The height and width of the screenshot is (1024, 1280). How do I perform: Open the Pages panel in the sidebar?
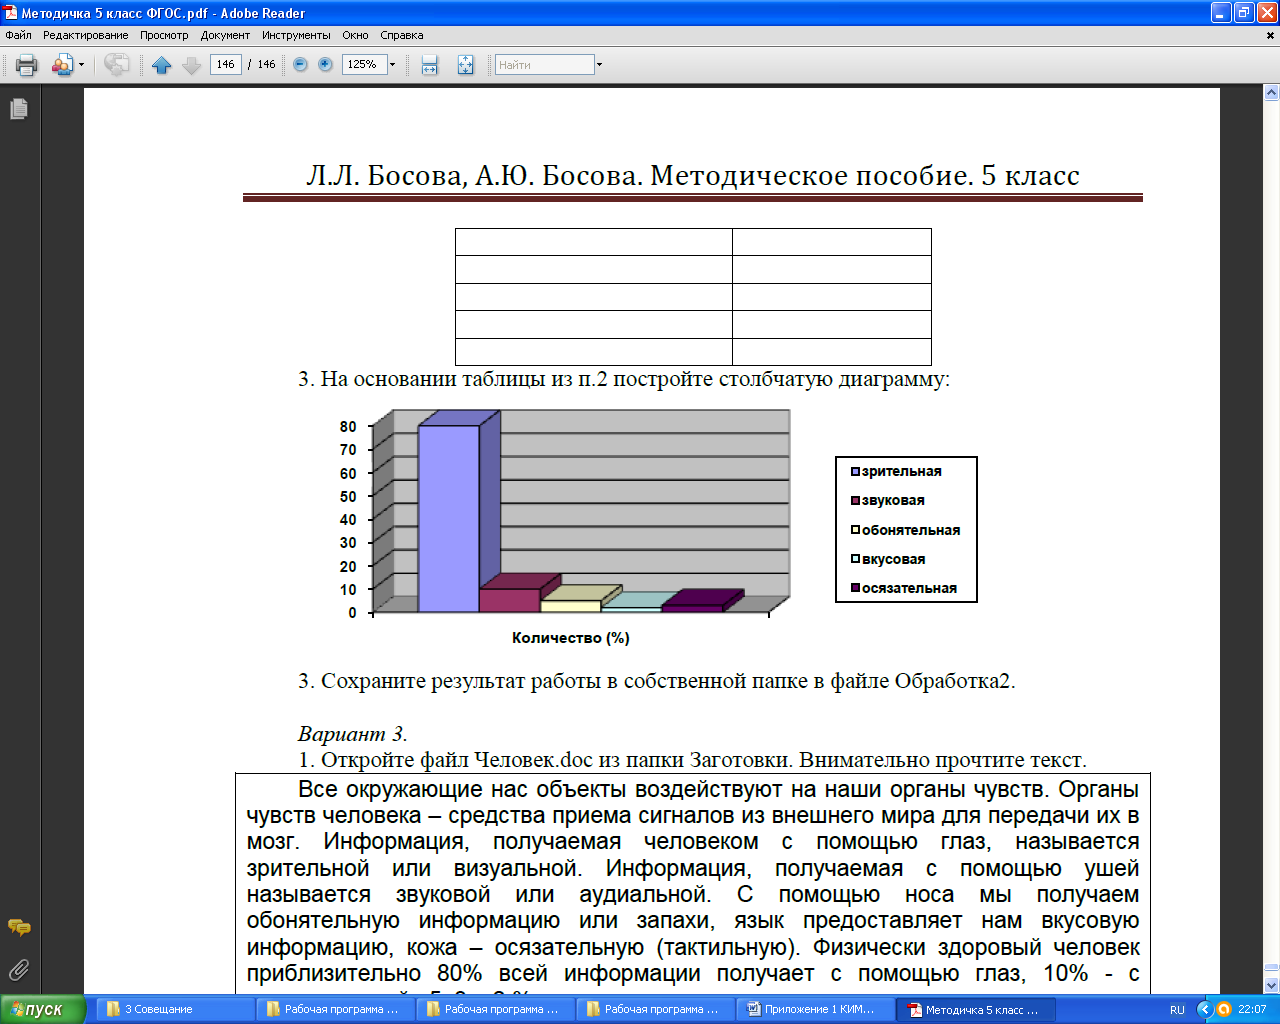click(x=19, y=109)
